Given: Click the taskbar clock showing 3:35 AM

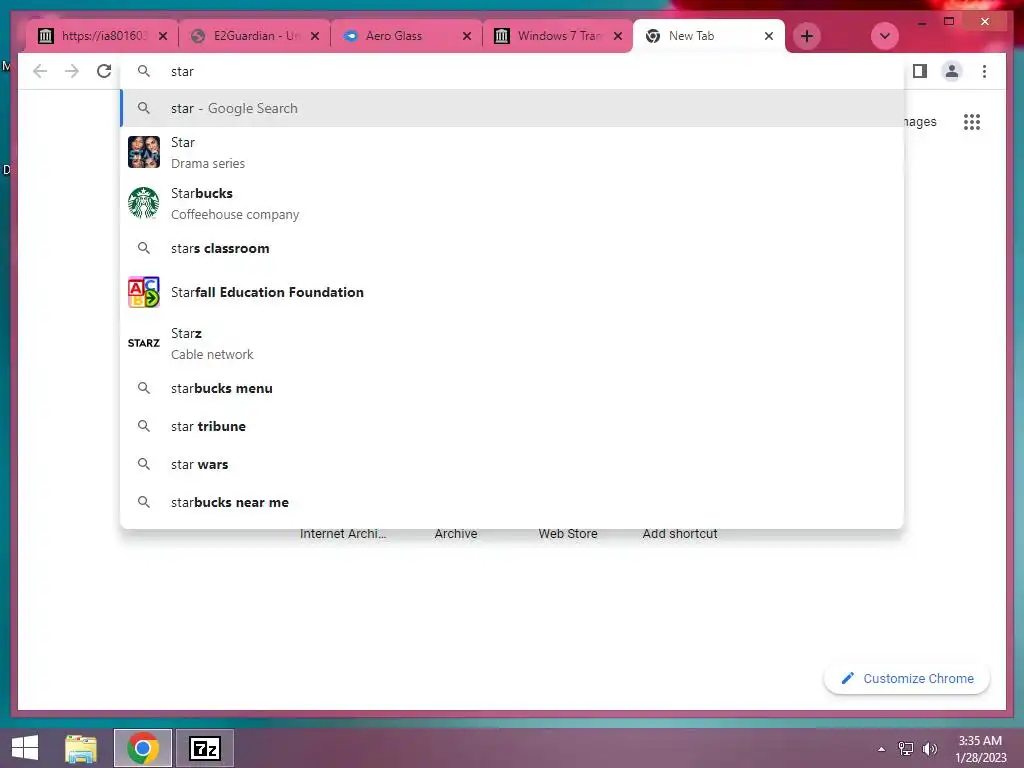Looking at the screenshot, I should point(980,749).
